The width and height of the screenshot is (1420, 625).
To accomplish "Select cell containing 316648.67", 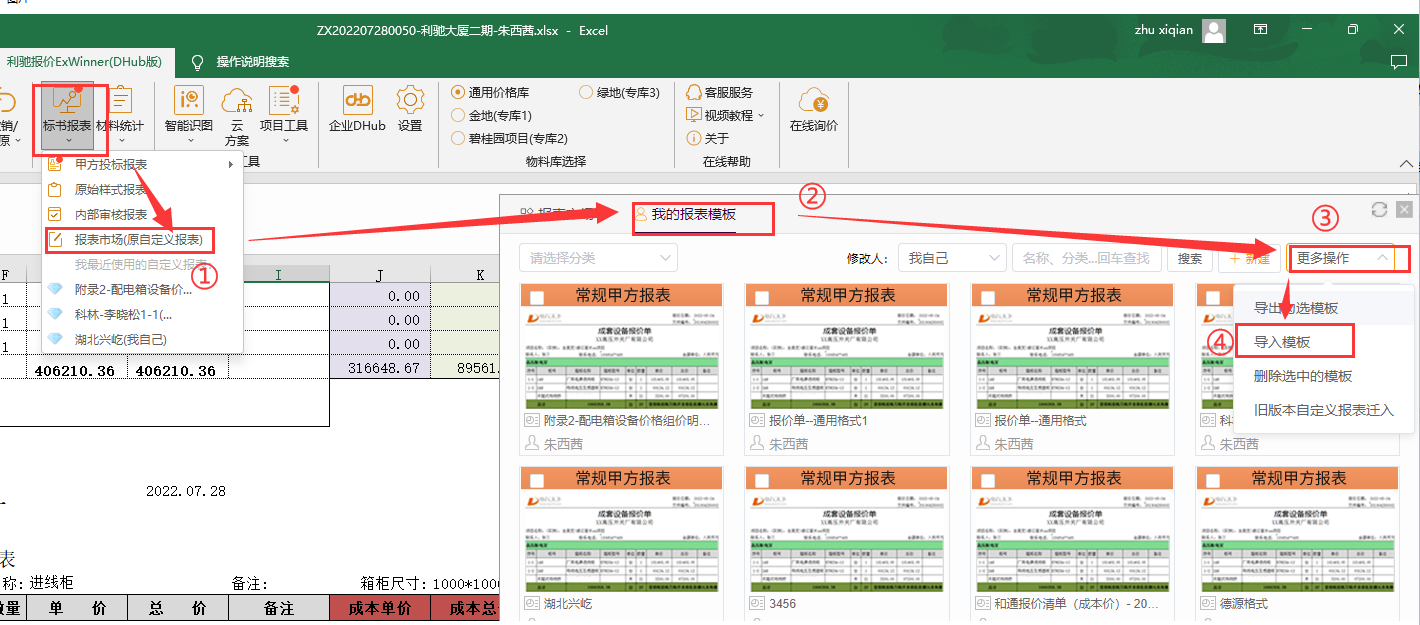I will 380,369.
